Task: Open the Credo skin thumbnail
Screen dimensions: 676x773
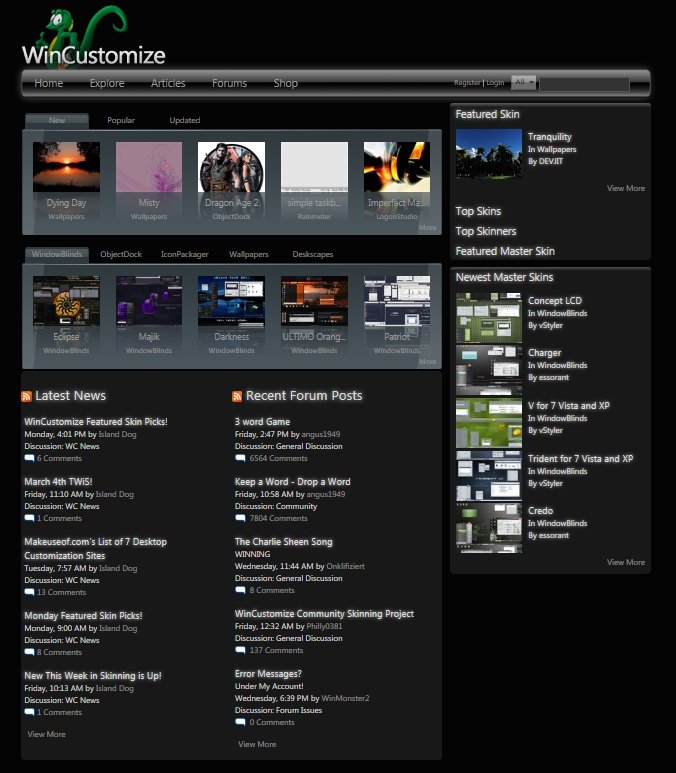Action: pos(489,528)
